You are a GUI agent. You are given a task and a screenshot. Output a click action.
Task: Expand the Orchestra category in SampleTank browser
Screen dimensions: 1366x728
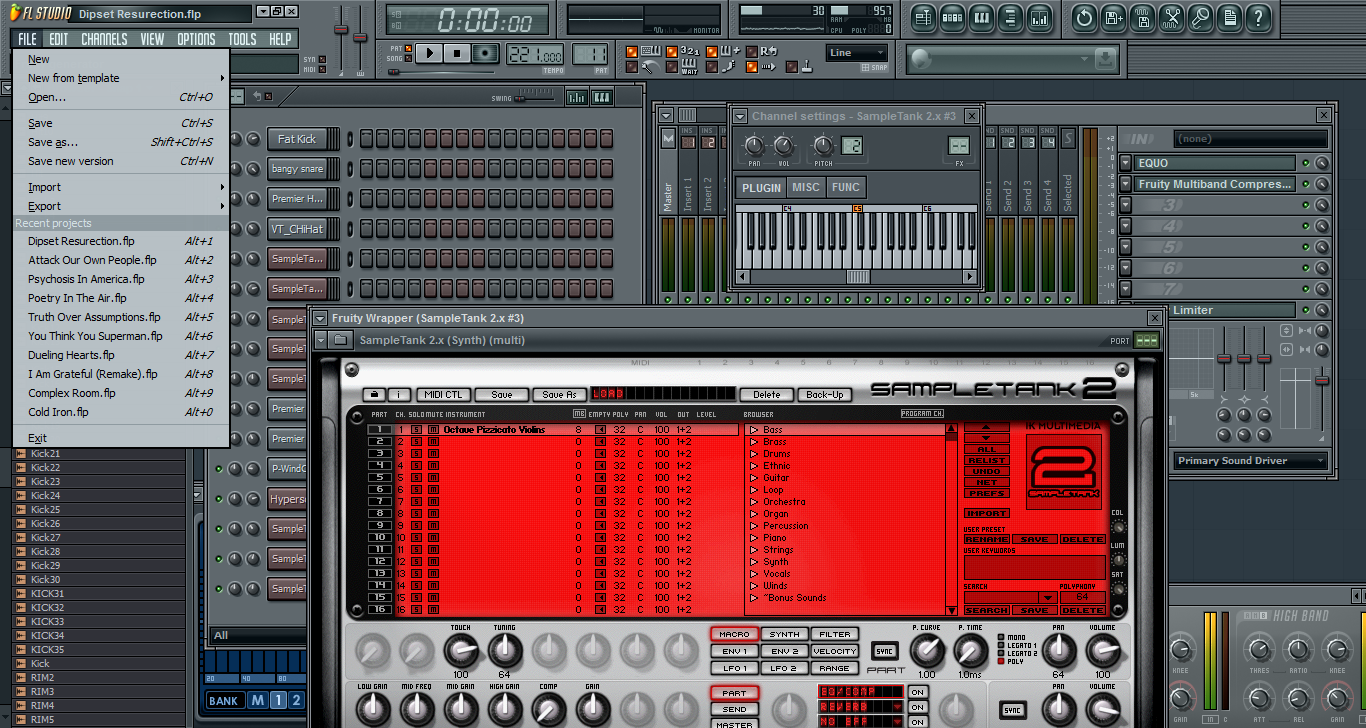pyautogui.click(x=754, y=502)
